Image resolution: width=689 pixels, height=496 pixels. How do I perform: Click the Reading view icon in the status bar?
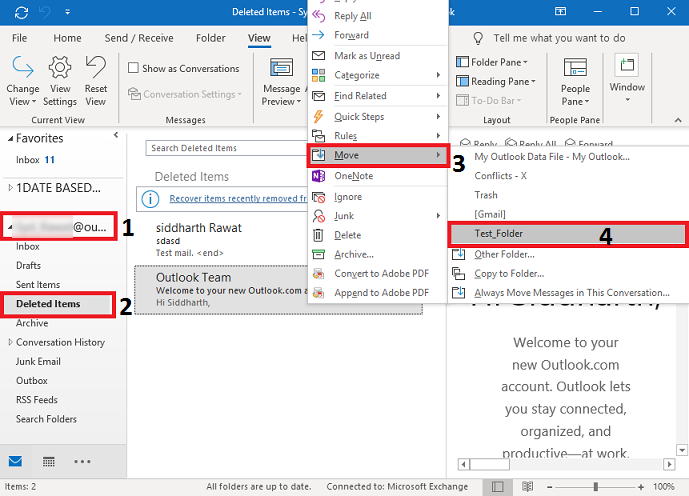click(x=527, y=486)
